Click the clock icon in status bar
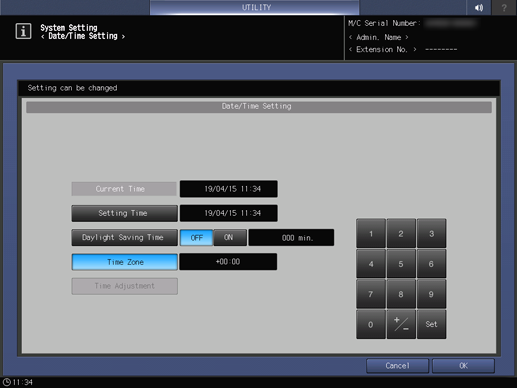 7,382
